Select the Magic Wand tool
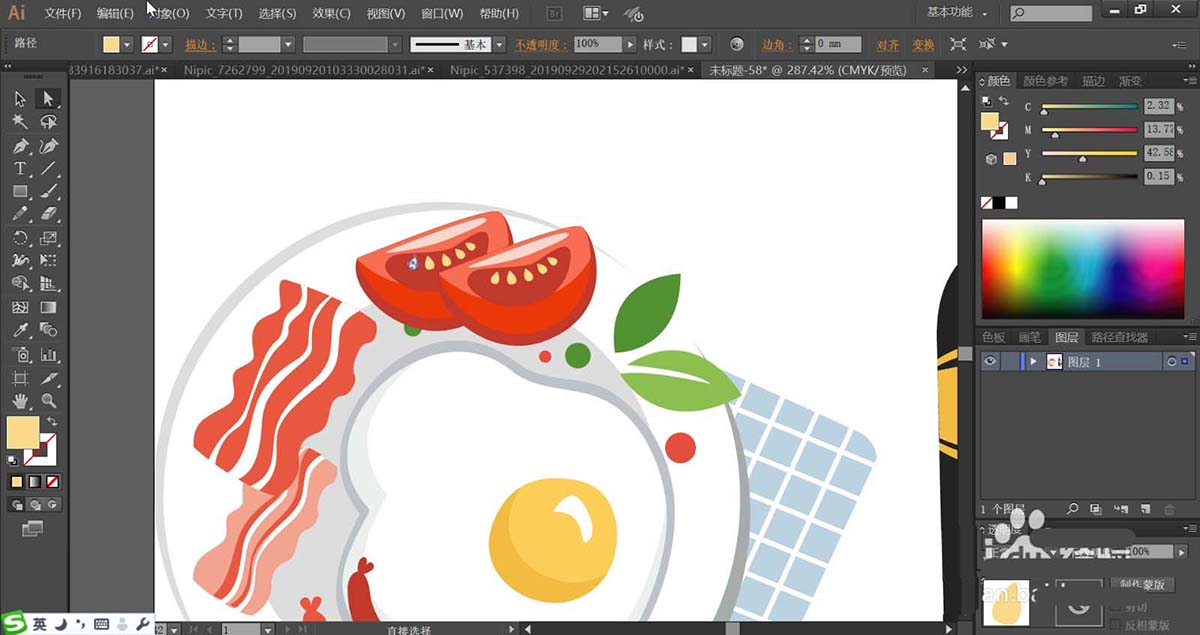This screenshot has width=1200, height=635. click(20, 122)
